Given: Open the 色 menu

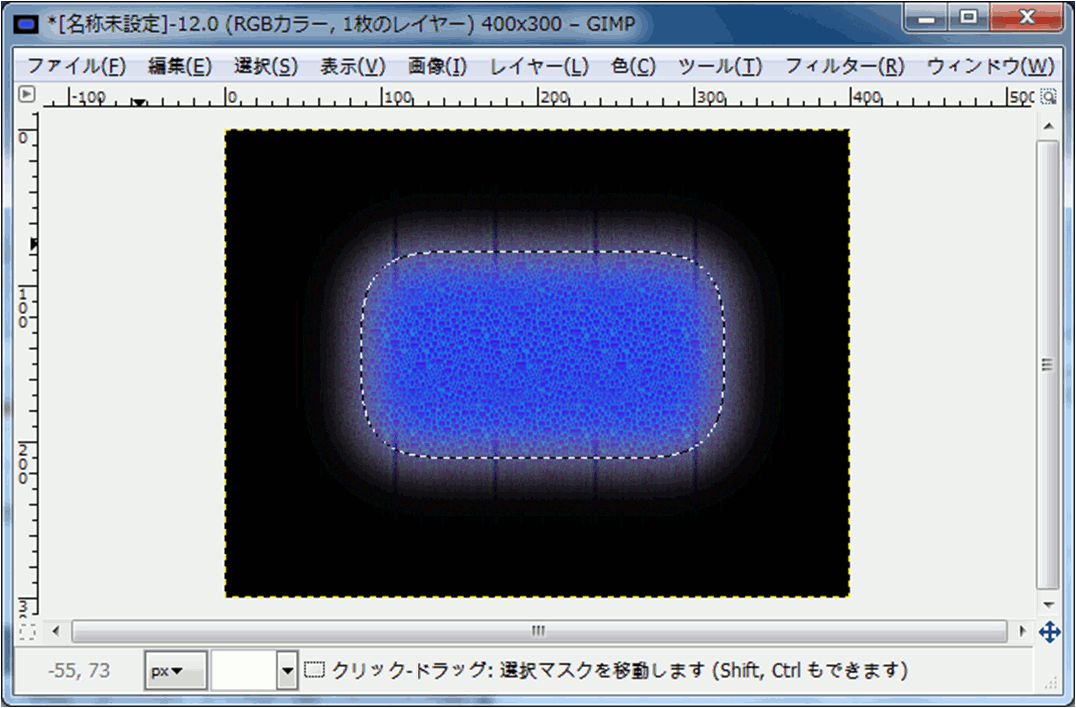Looking at the screenshot, I should (631, 66).
